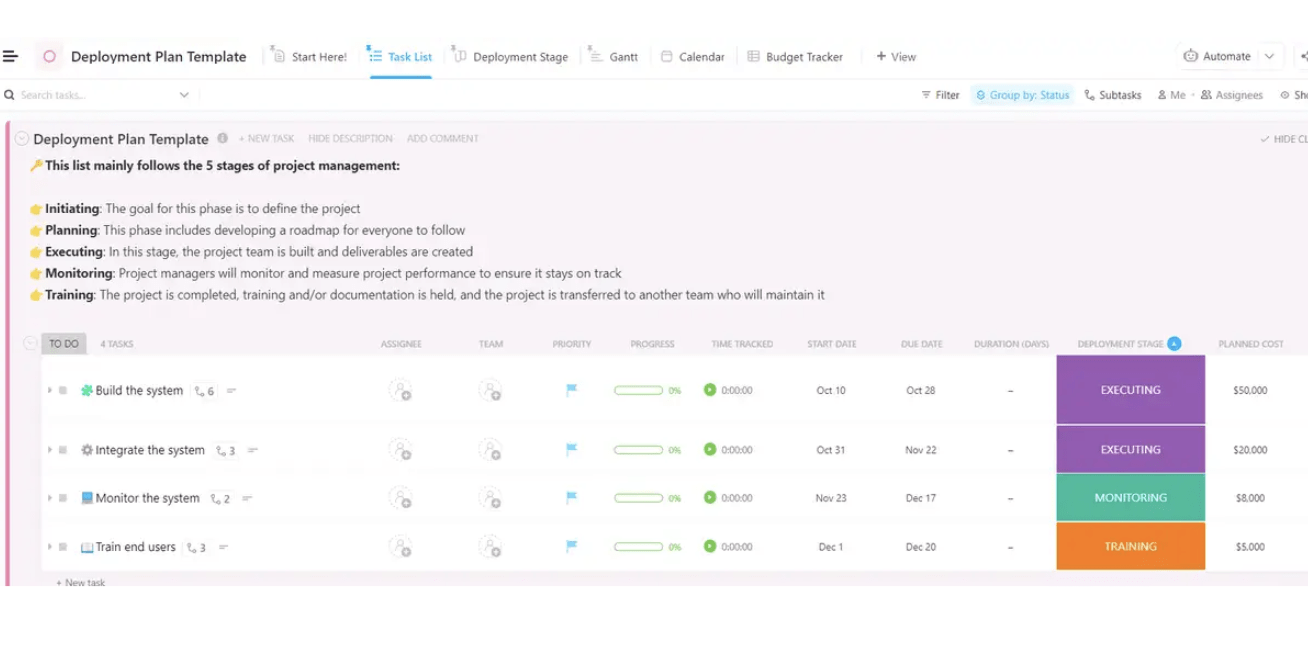1308x652 pixels.
Task: Collapse the Deployment Plan Template list
Action: point(22,139)
